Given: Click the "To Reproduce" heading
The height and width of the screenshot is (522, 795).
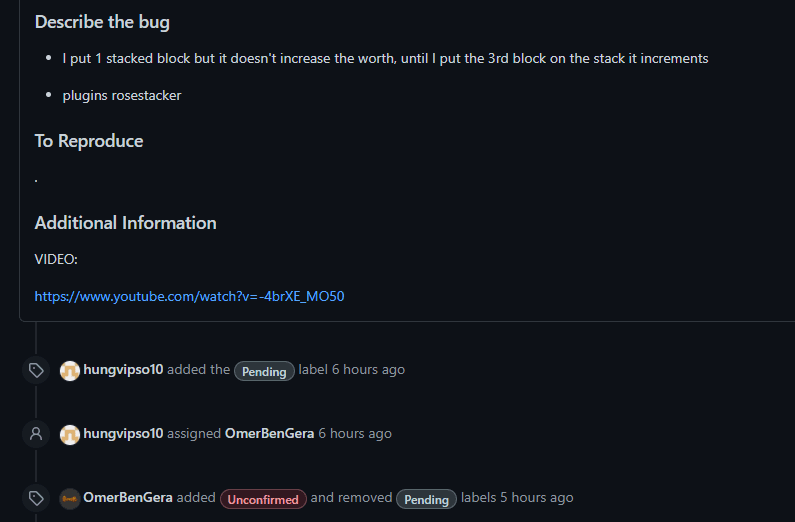Looking at the screenshot, I should (89, 141).
